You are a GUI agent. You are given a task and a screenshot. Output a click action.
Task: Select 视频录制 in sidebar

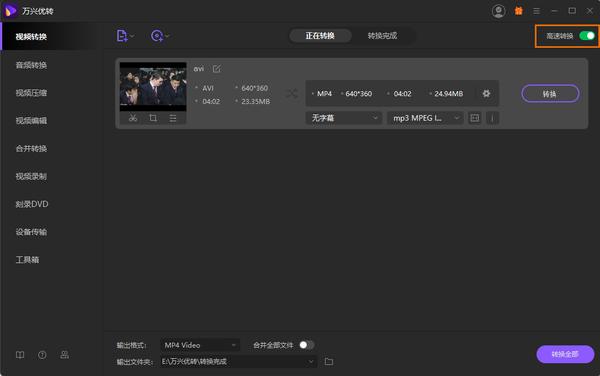(31, 176)
